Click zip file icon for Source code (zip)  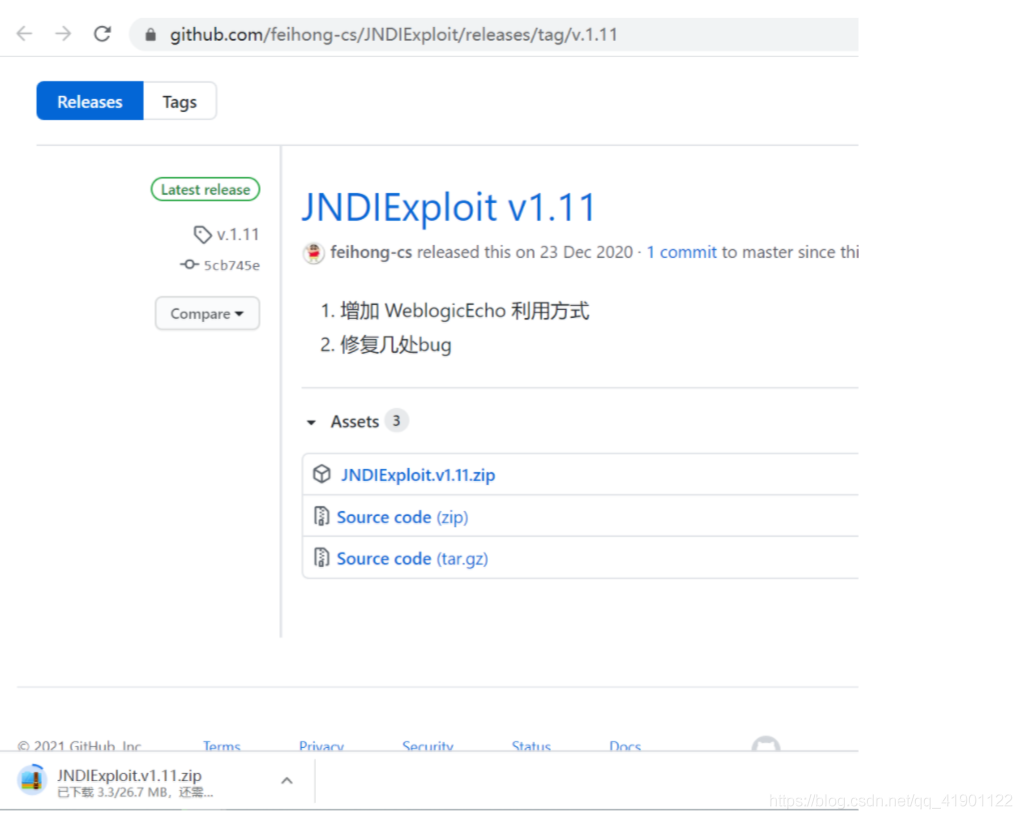pos(321,516)
